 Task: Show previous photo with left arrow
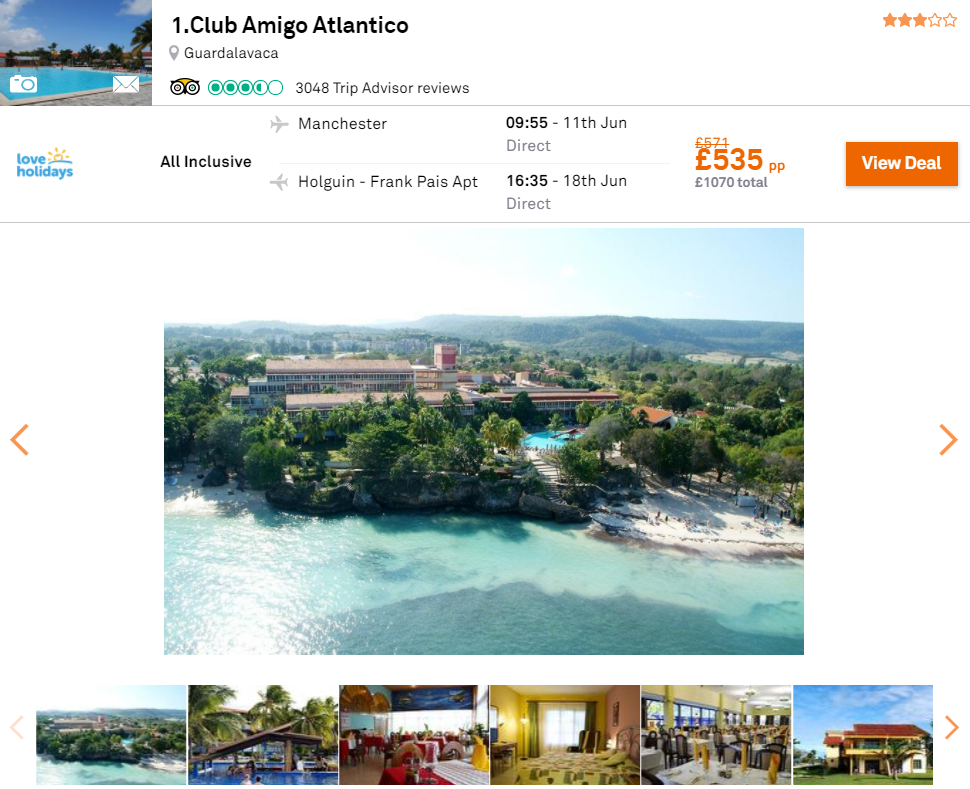[x=20, y=440]
